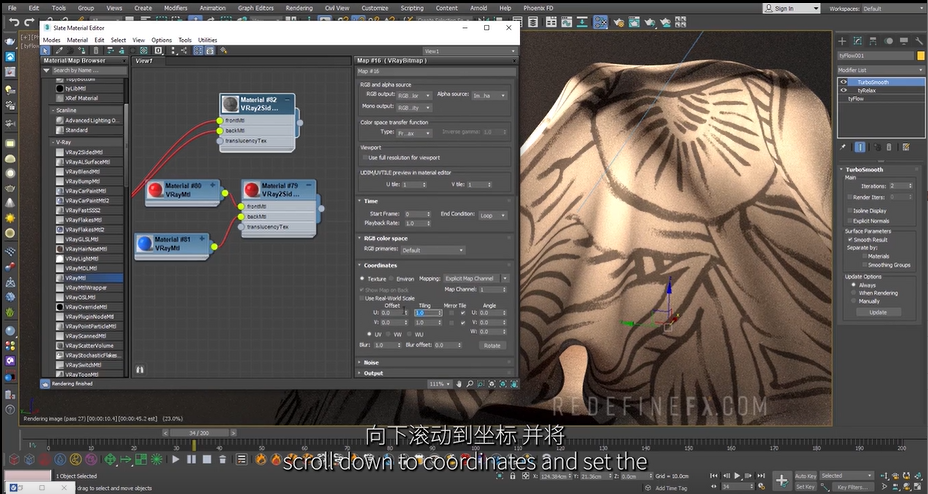
Task: Click the flashlight icon at end of Slate toolbar
Action: [223, 51]
